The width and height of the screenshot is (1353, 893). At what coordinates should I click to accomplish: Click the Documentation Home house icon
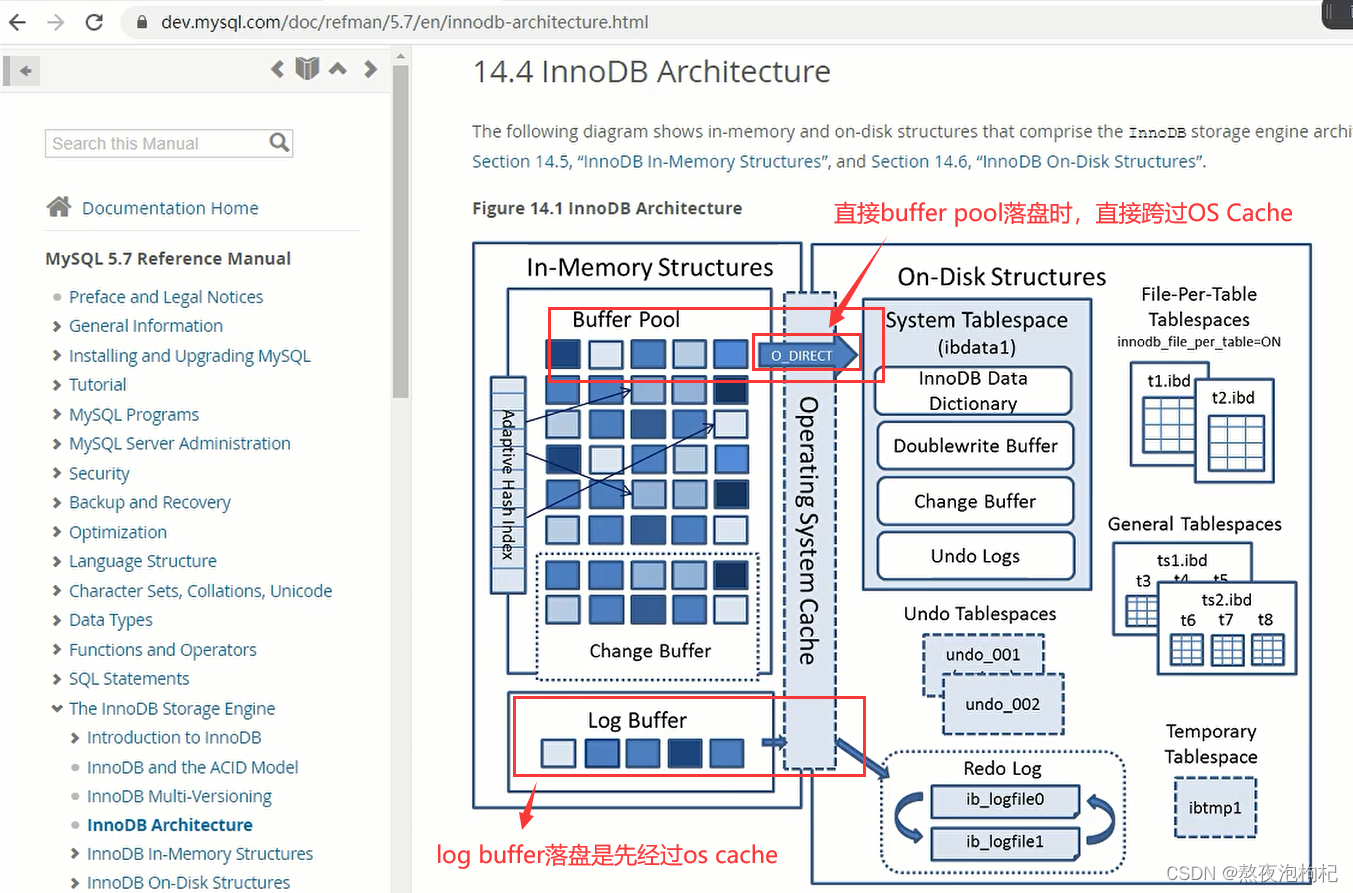59,207
